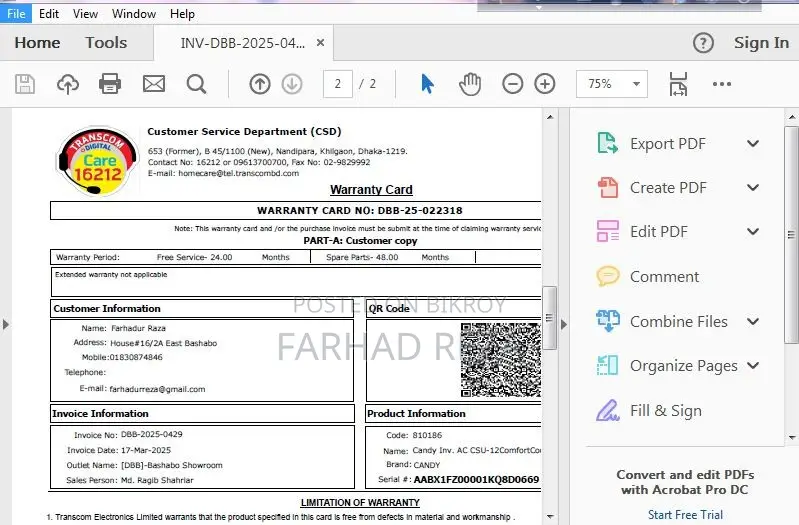Click the Comment speech bubble icon
This screenshot has height=525, width=799.
[607, 276]
